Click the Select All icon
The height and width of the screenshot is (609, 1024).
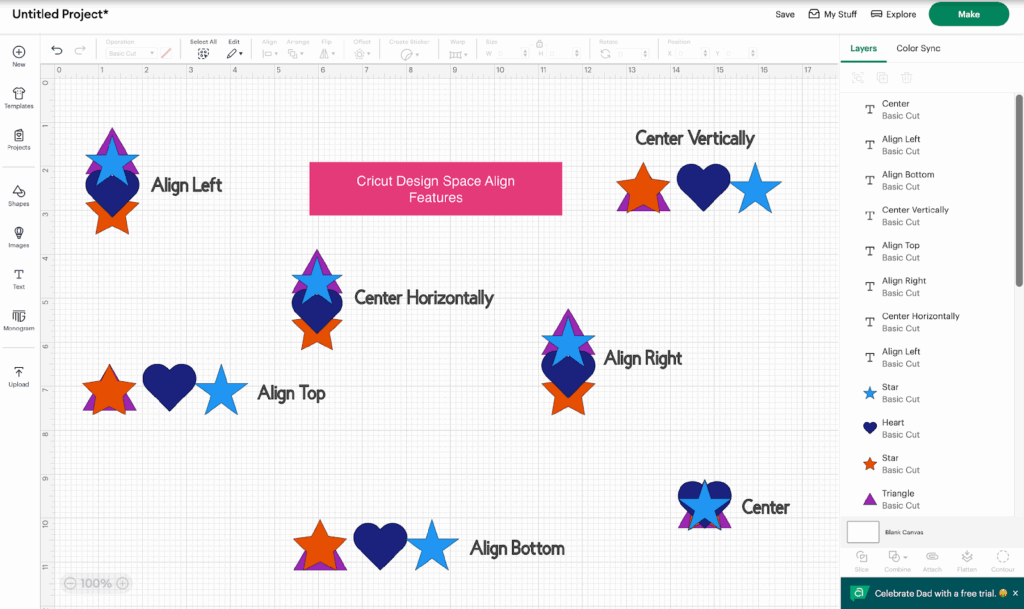(203, 54)
